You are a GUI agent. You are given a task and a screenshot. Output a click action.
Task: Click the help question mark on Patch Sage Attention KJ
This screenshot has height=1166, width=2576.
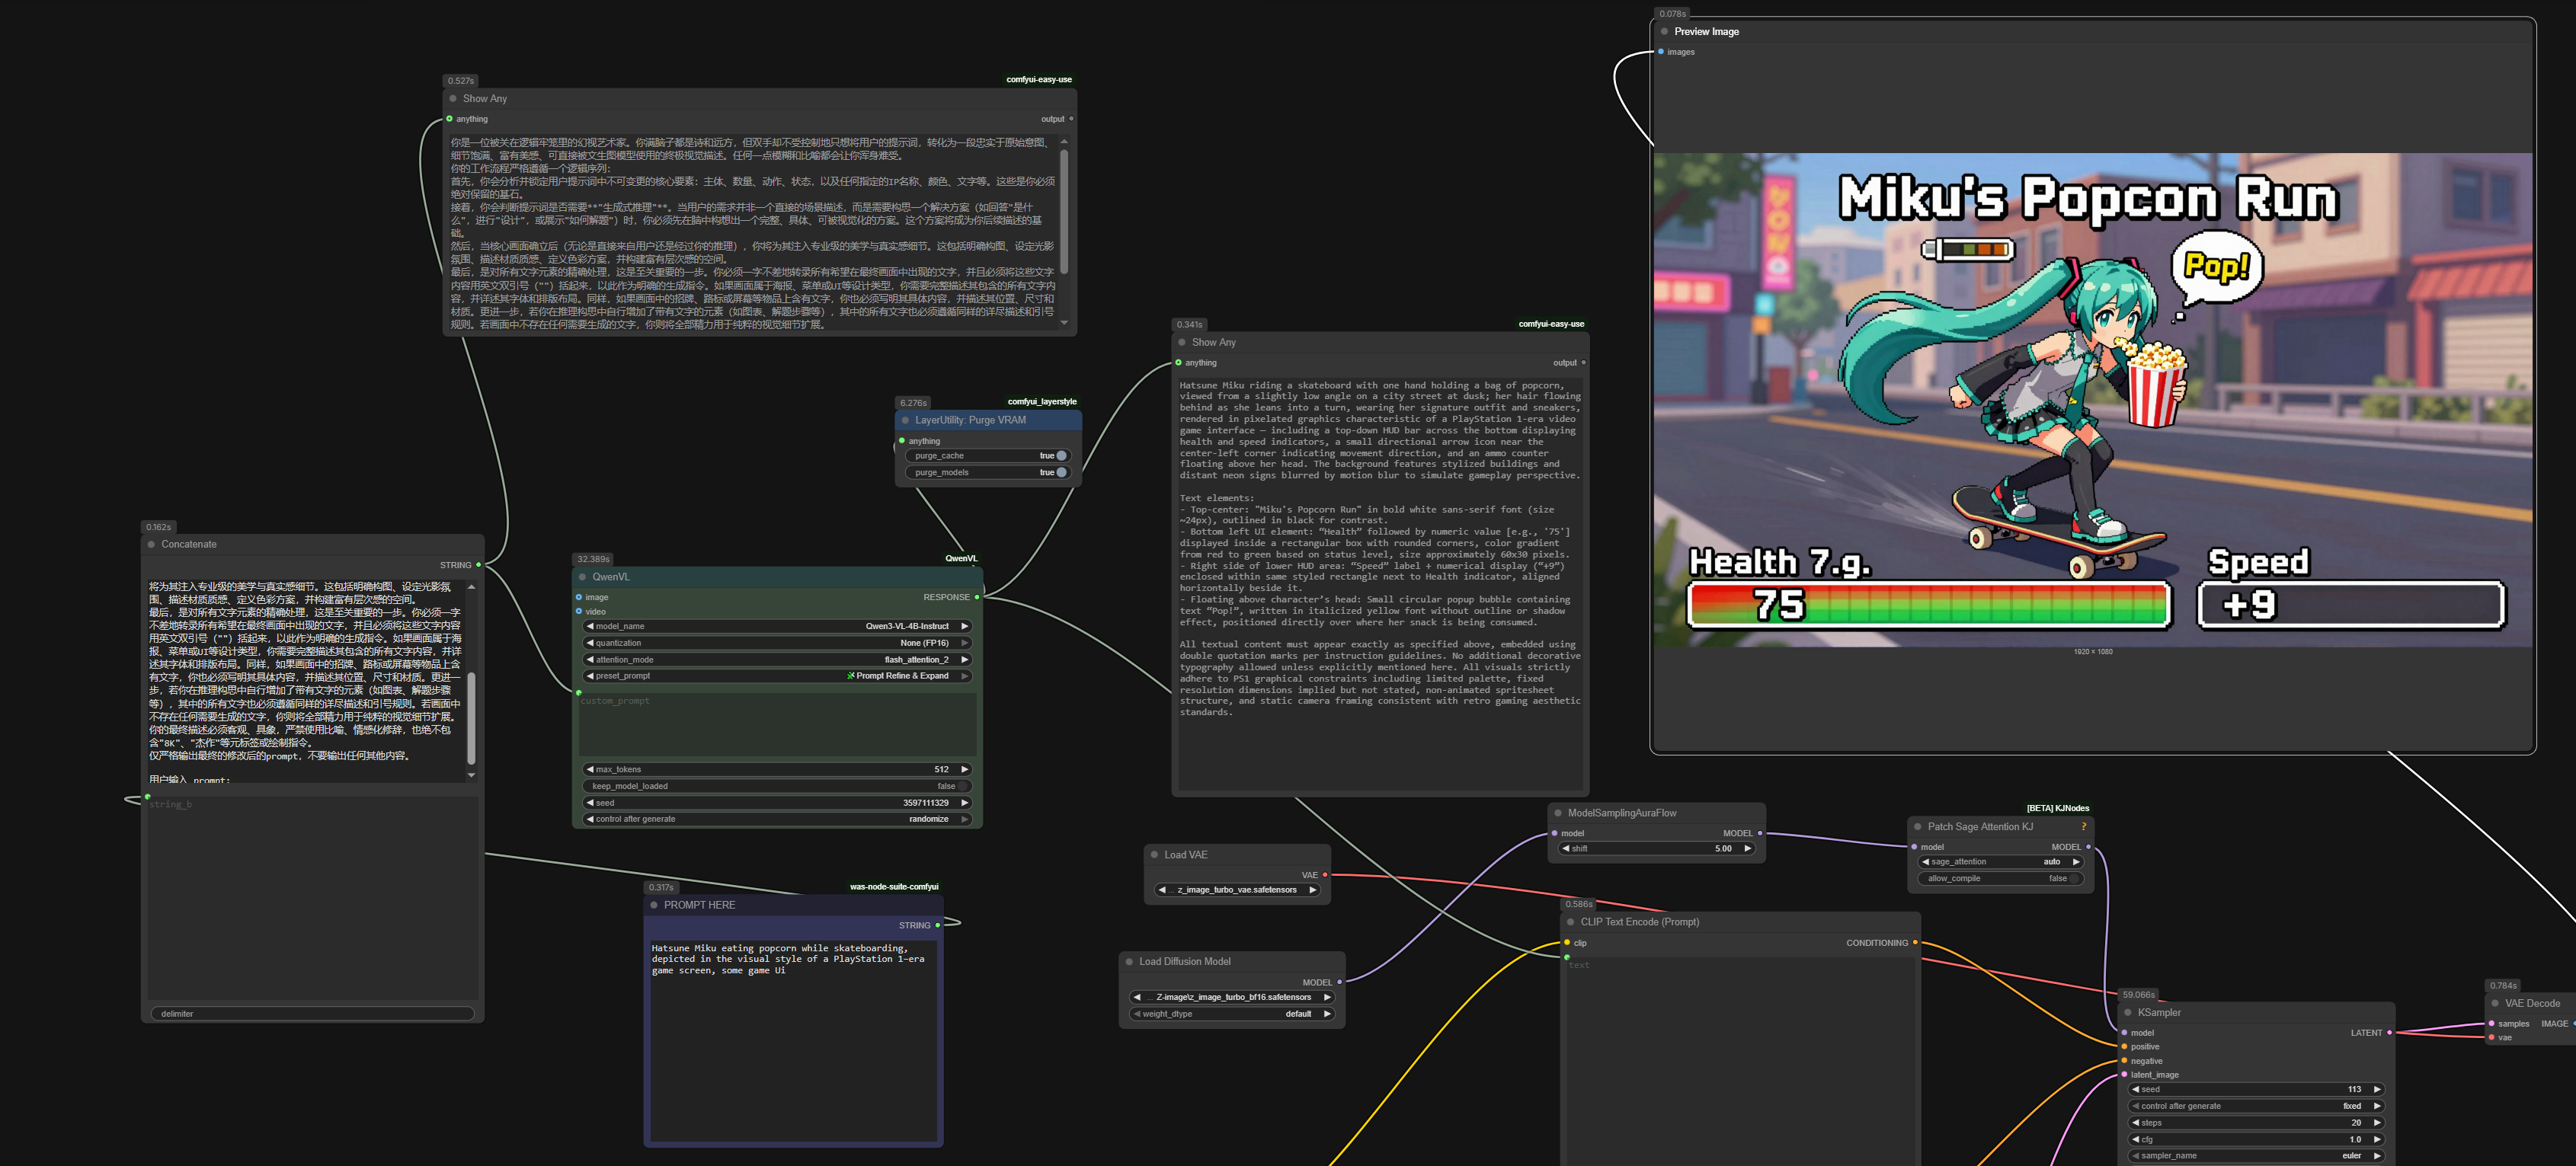pos(2084,827)
